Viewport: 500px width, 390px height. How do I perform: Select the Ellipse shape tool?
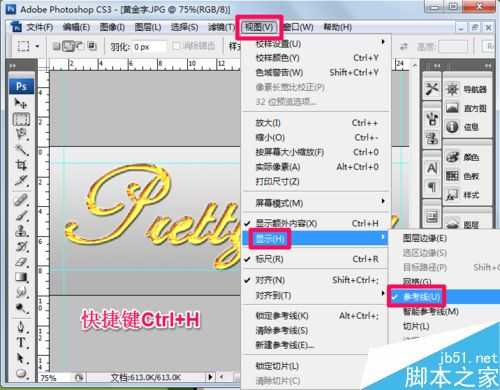(x=21, y=373)
